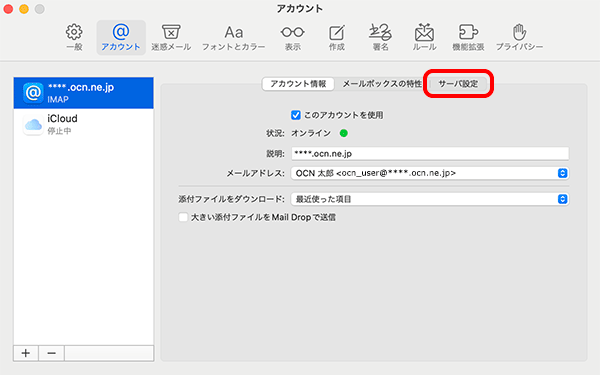The image size is (600, 375).
Task: Switch to メールボックスの特性 tab
Action: click(382, 84)
